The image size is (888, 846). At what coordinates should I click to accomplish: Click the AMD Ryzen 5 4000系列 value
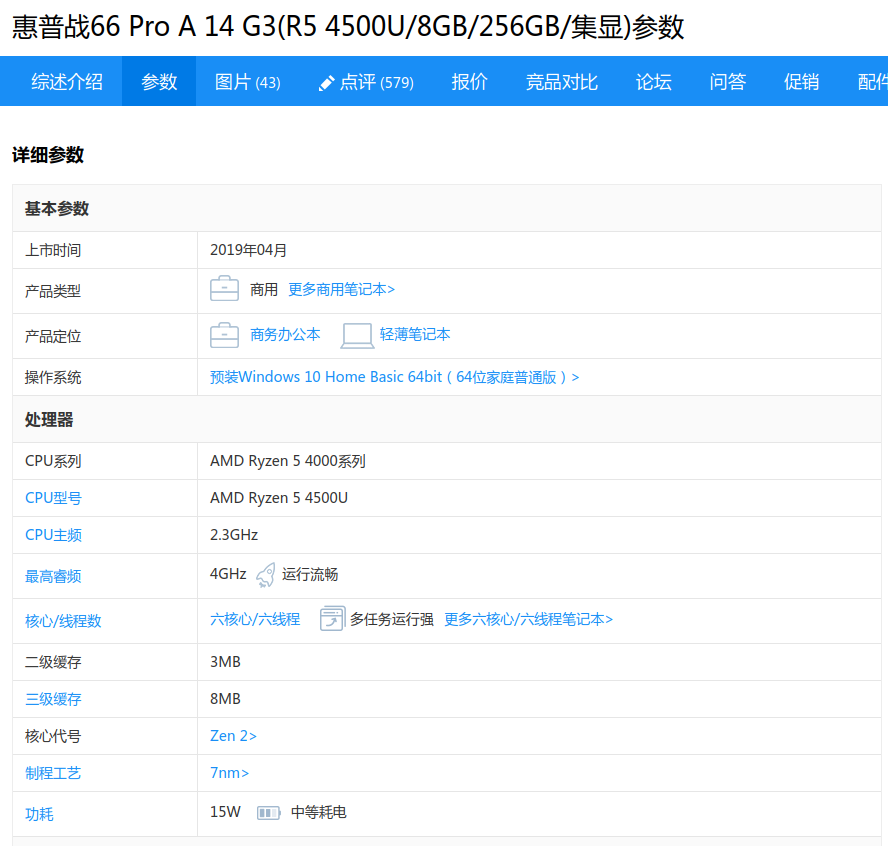tap(288, 461)
